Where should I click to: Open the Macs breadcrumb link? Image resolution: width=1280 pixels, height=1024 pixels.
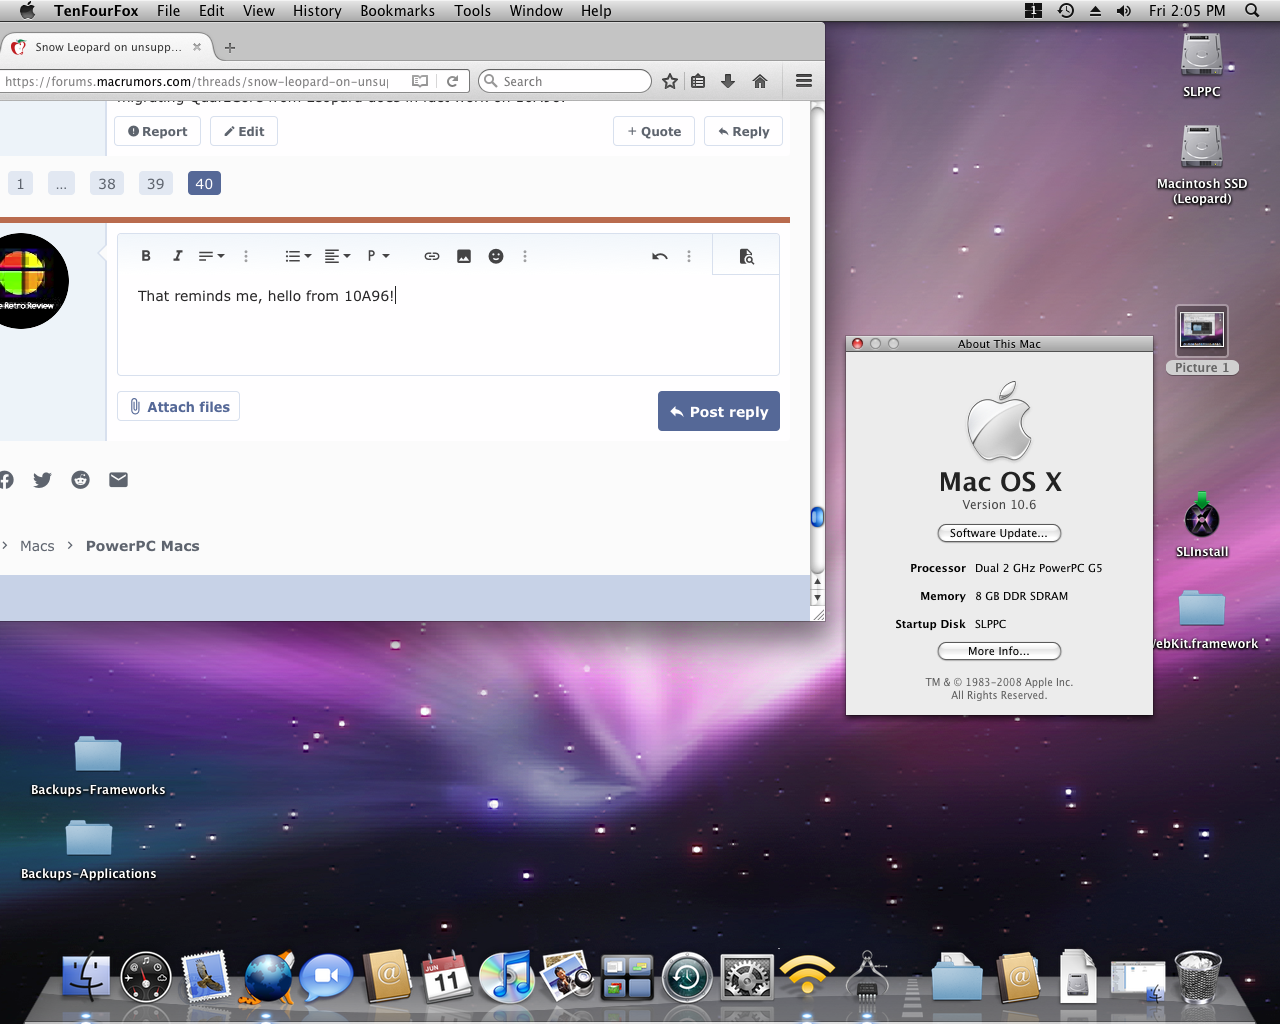(37, 546)
